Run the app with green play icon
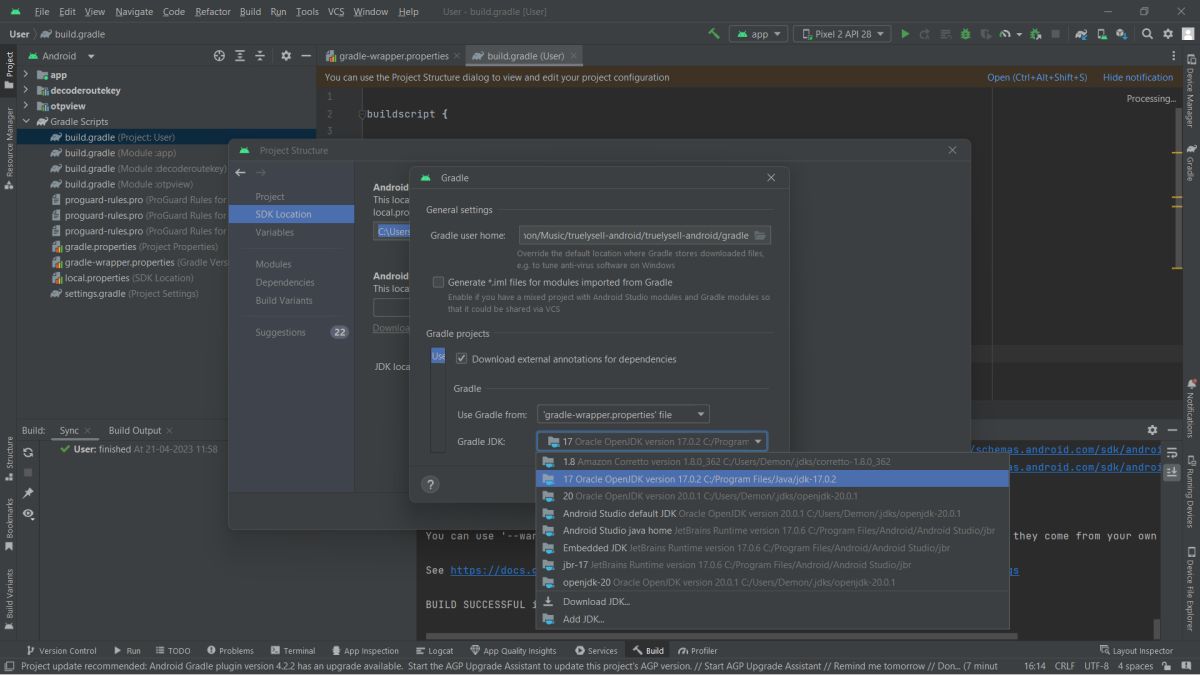The width and height of the screenshot is (1200, 675). point(905,33)
